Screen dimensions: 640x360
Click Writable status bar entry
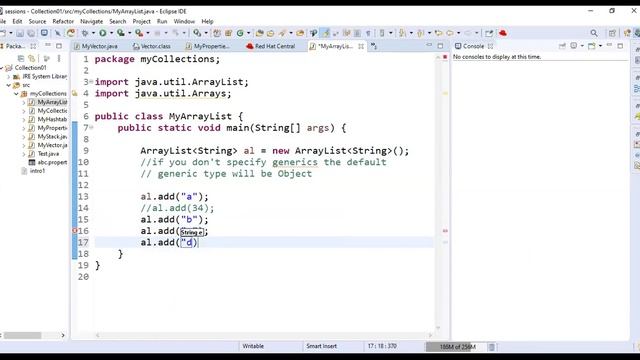(253, 346)
